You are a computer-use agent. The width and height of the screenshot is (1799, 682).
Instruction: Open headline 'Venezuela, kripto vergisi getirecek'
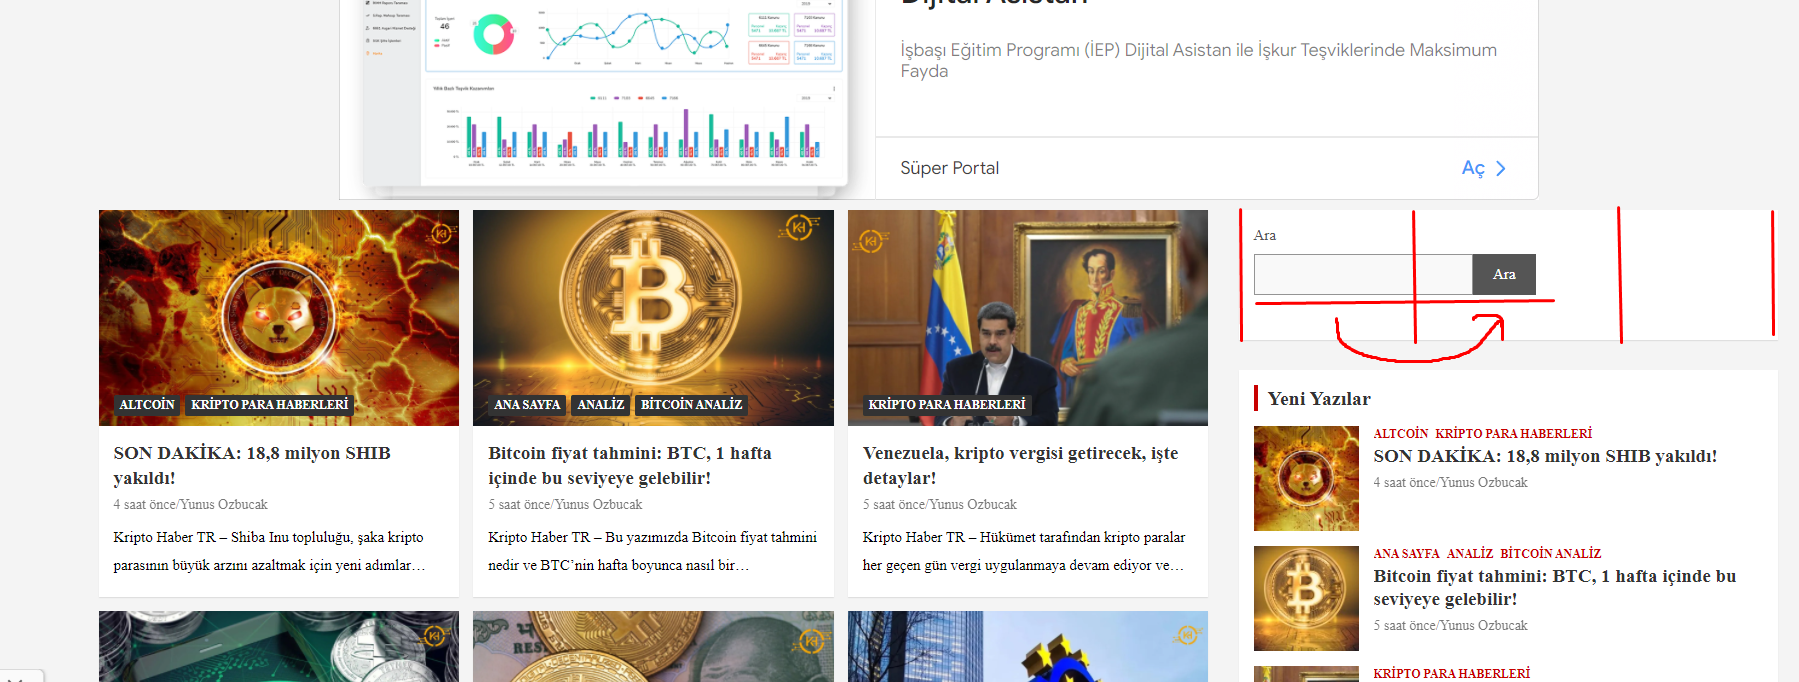[x=1020, y=466]
